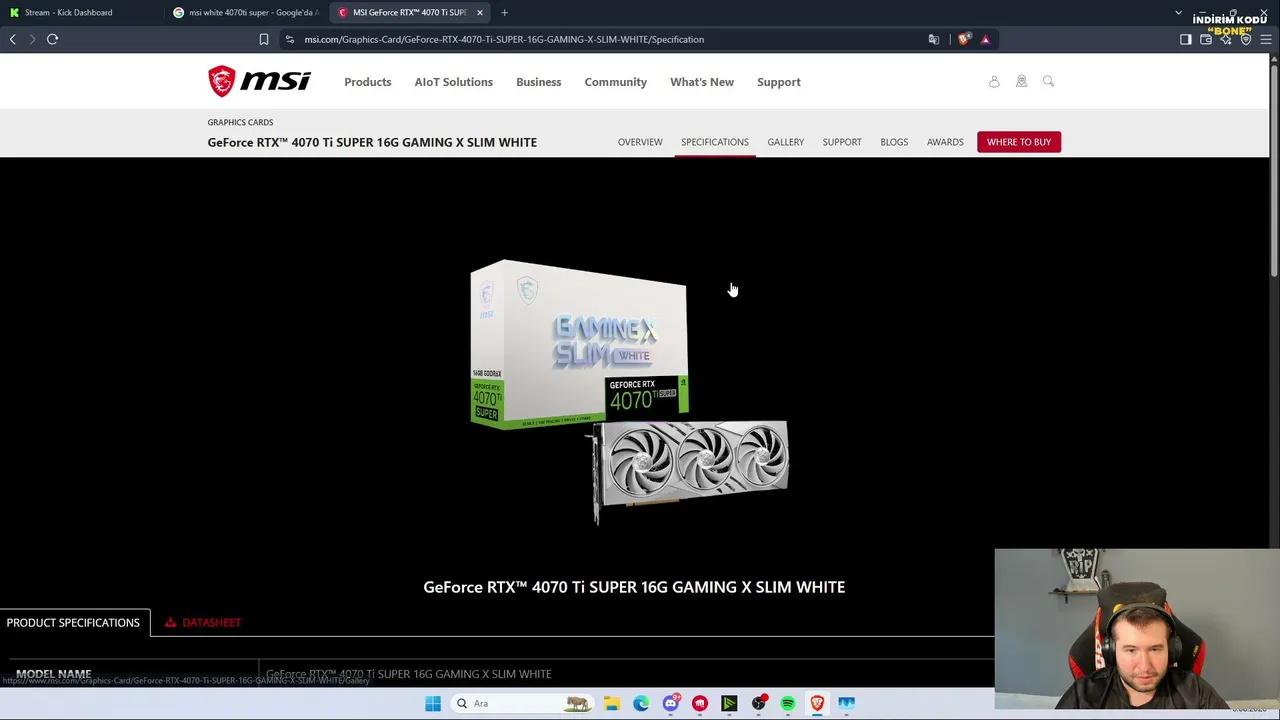Toggle the browser sidebar panel icon
The image size is (1280, 720).
1186,39
